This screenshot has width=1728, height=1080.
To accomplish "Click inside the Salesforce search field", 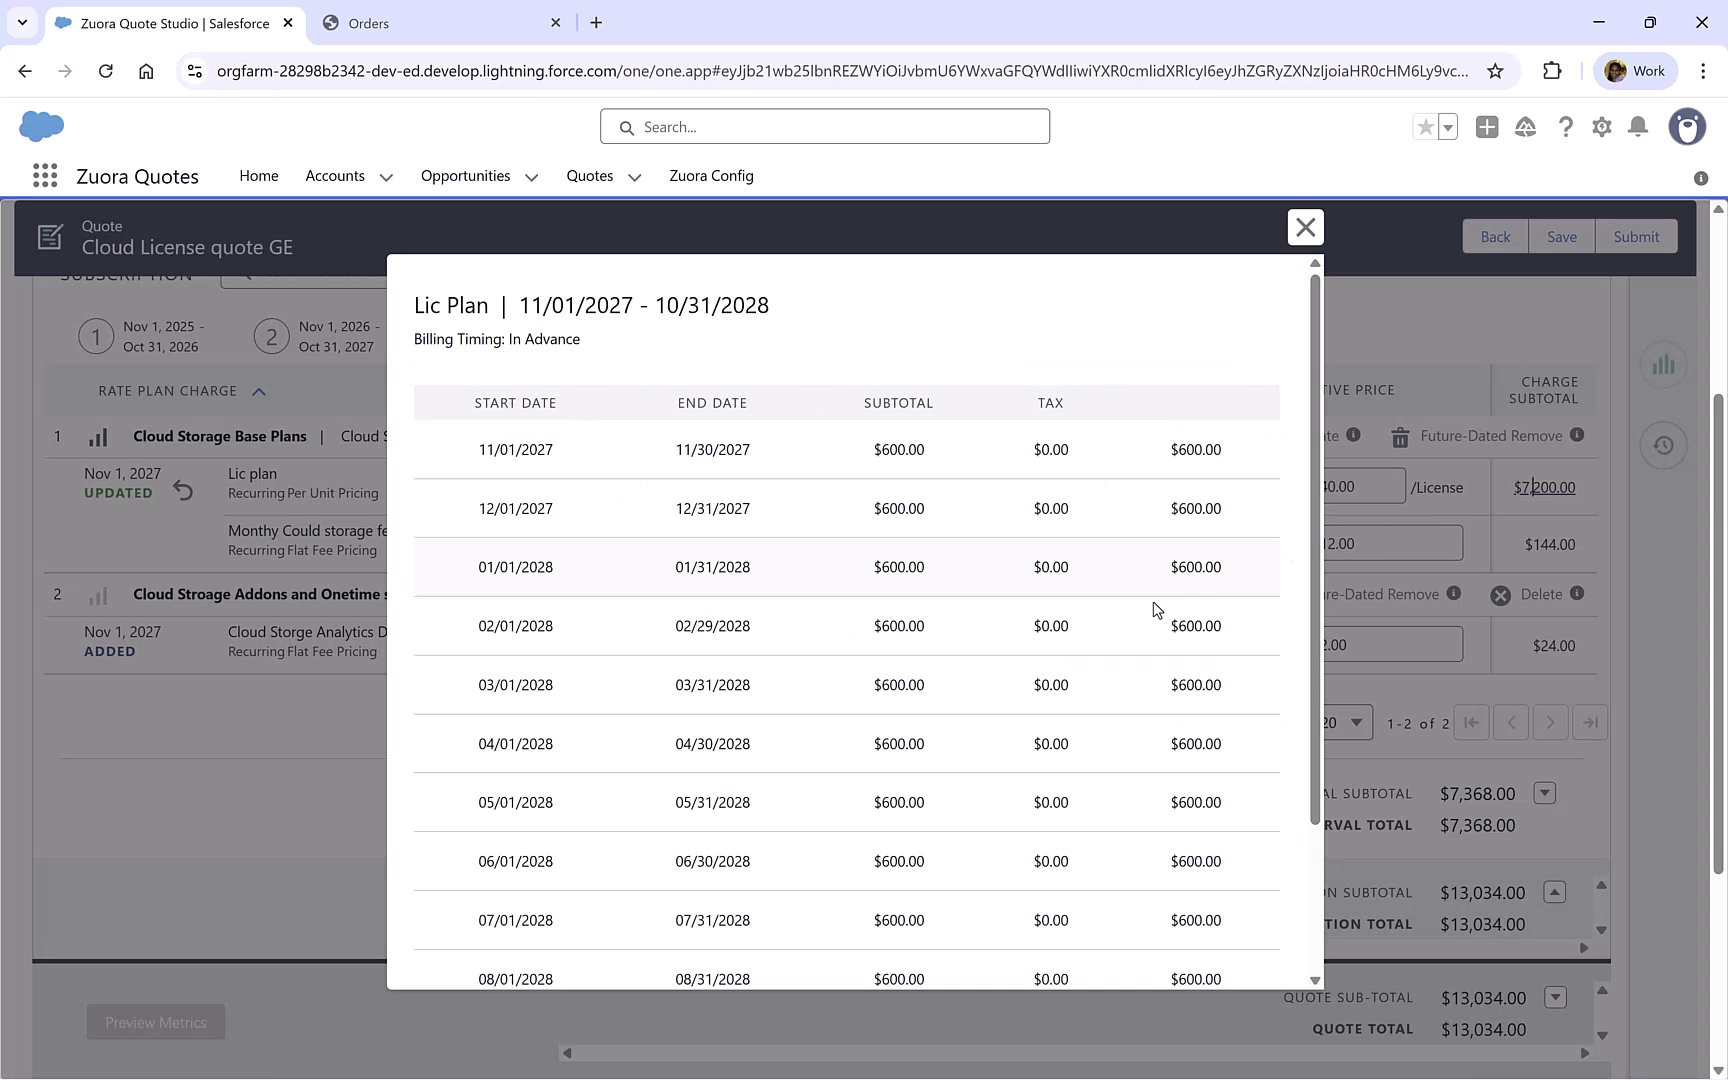I will (x=824, y=126).
